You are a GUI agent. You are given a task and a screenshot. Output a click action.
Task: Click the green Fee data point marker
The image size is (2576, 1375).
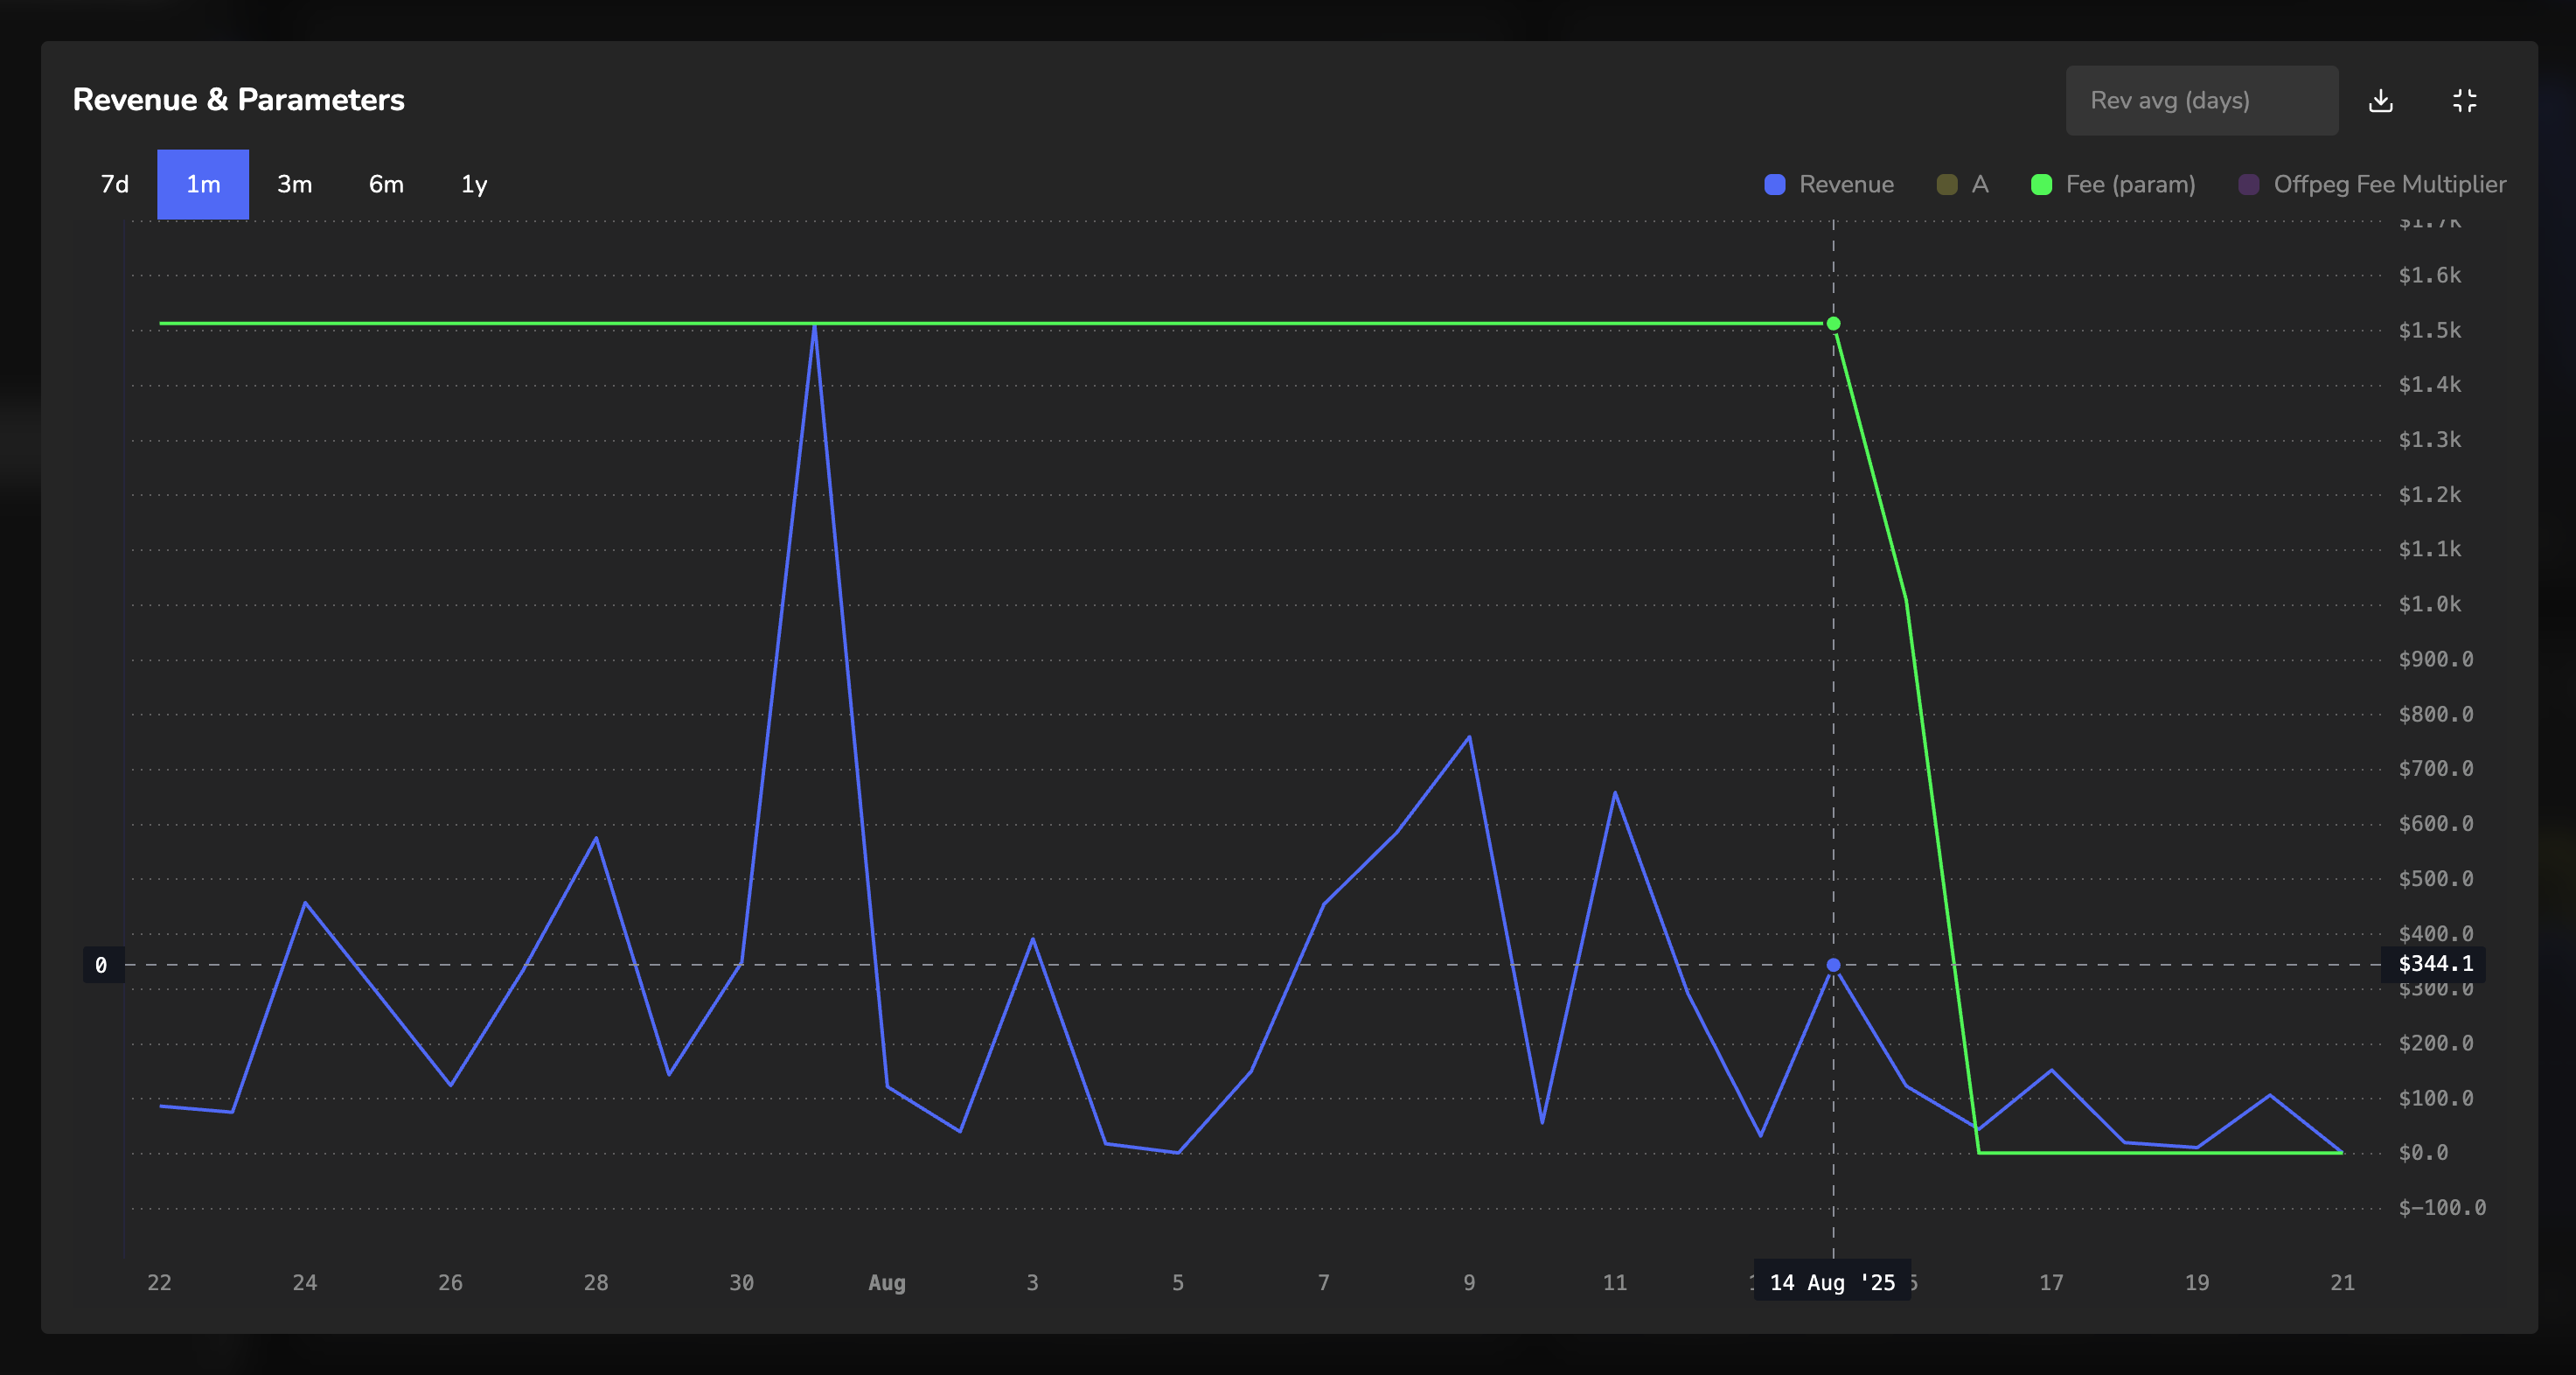click(x=1833, y=323)
